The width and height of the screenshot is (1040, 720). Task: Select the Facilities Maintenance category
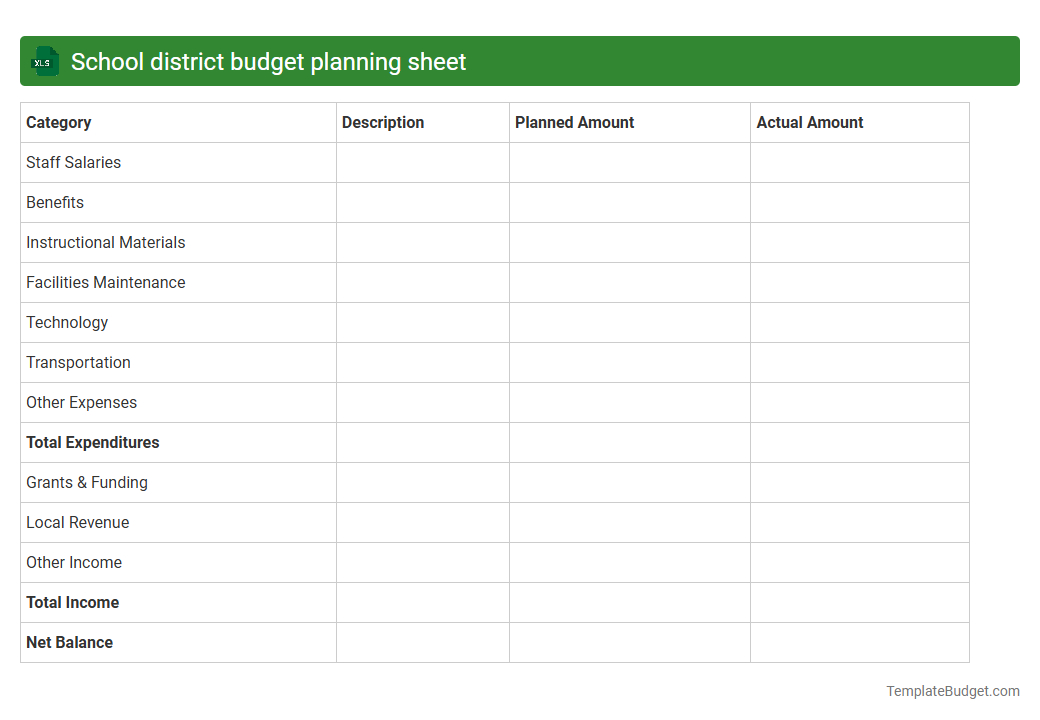pos(105,282)
